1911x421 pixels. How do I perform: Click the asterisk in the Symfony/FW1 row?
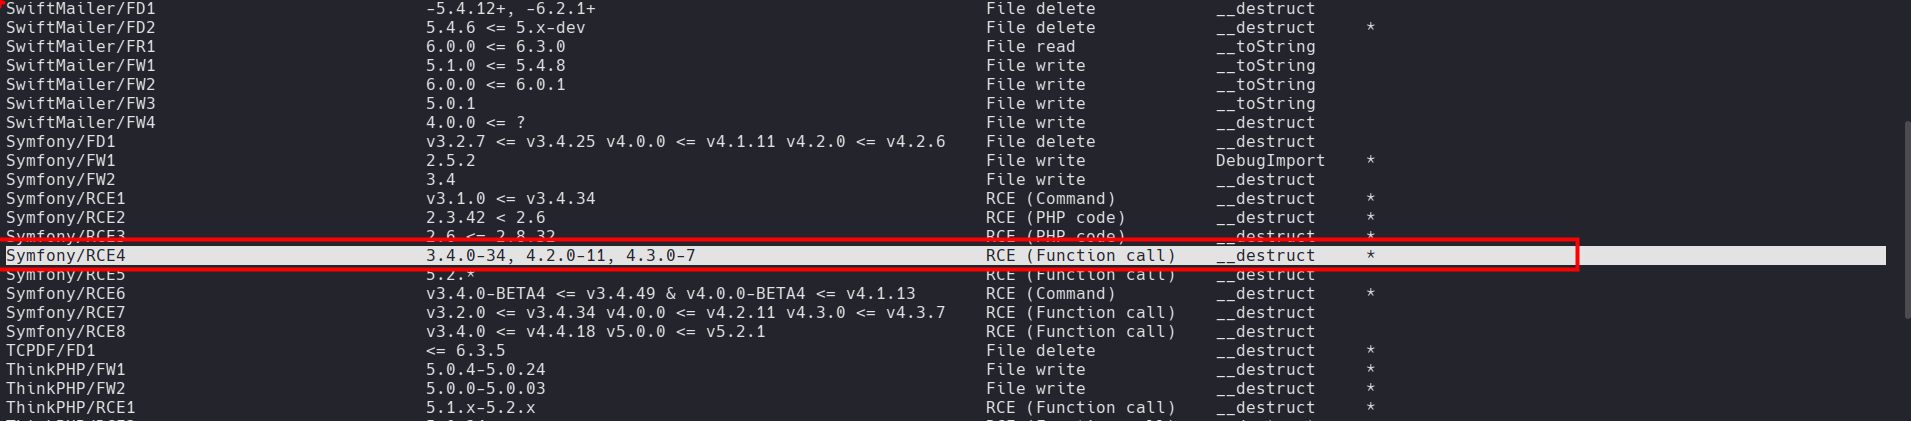point(1370,161)
